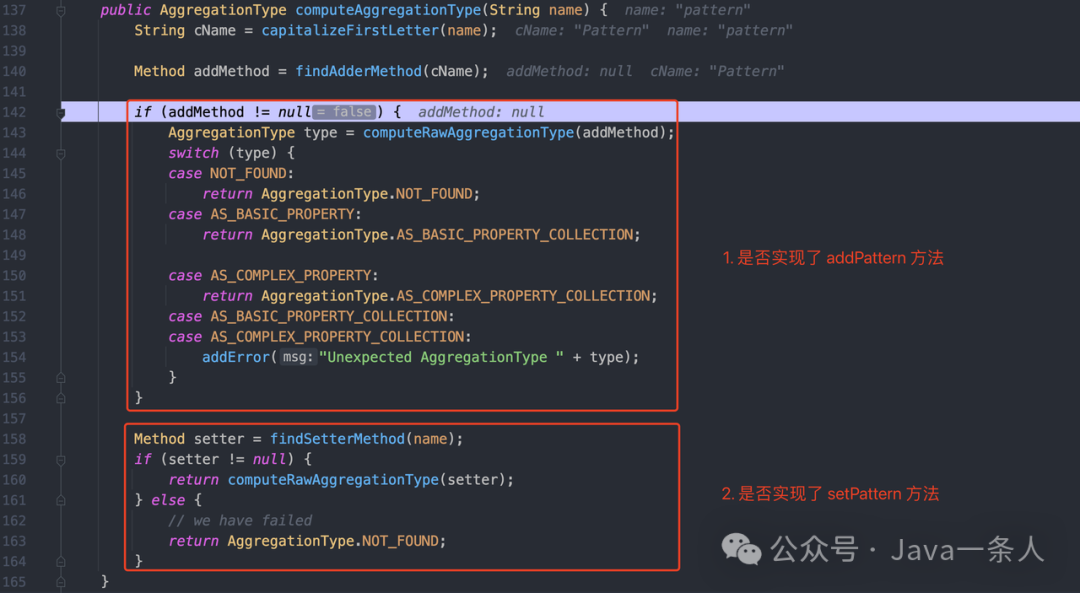Click line number 142 in the gutter

coord(14,112)
